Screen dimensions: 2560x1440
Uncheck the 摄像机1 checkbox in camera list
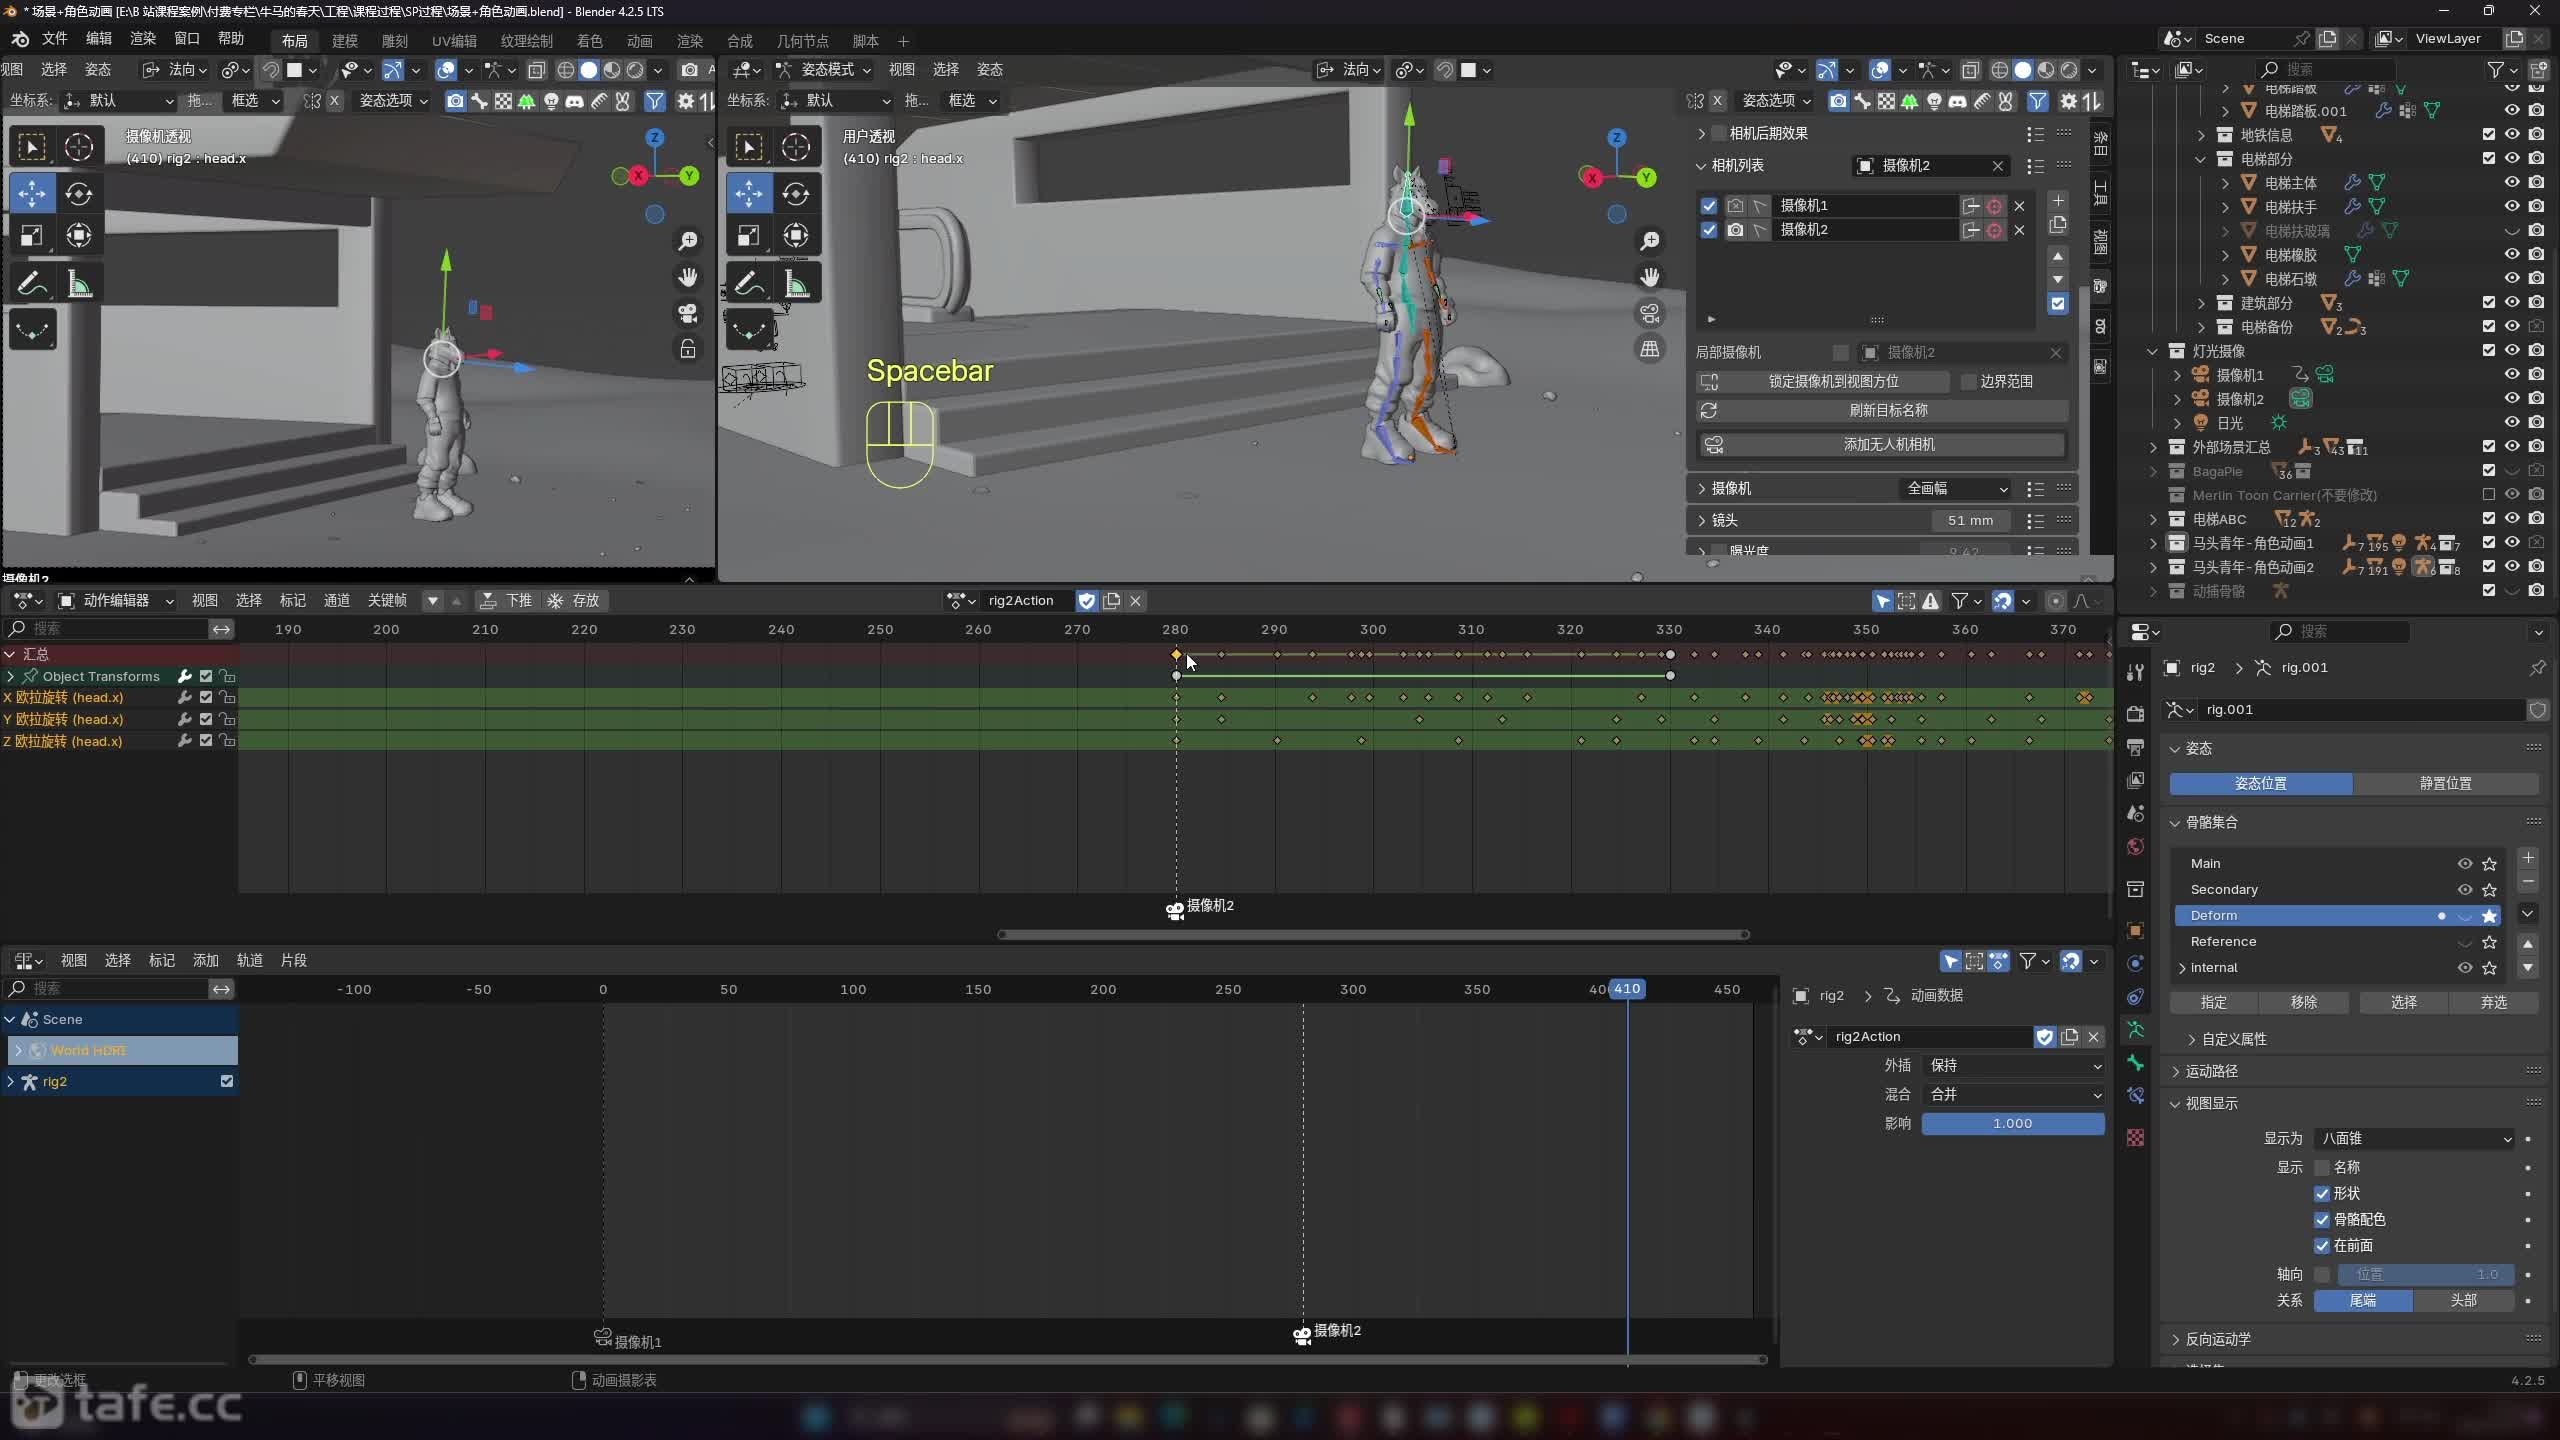tap(1709, 205)
